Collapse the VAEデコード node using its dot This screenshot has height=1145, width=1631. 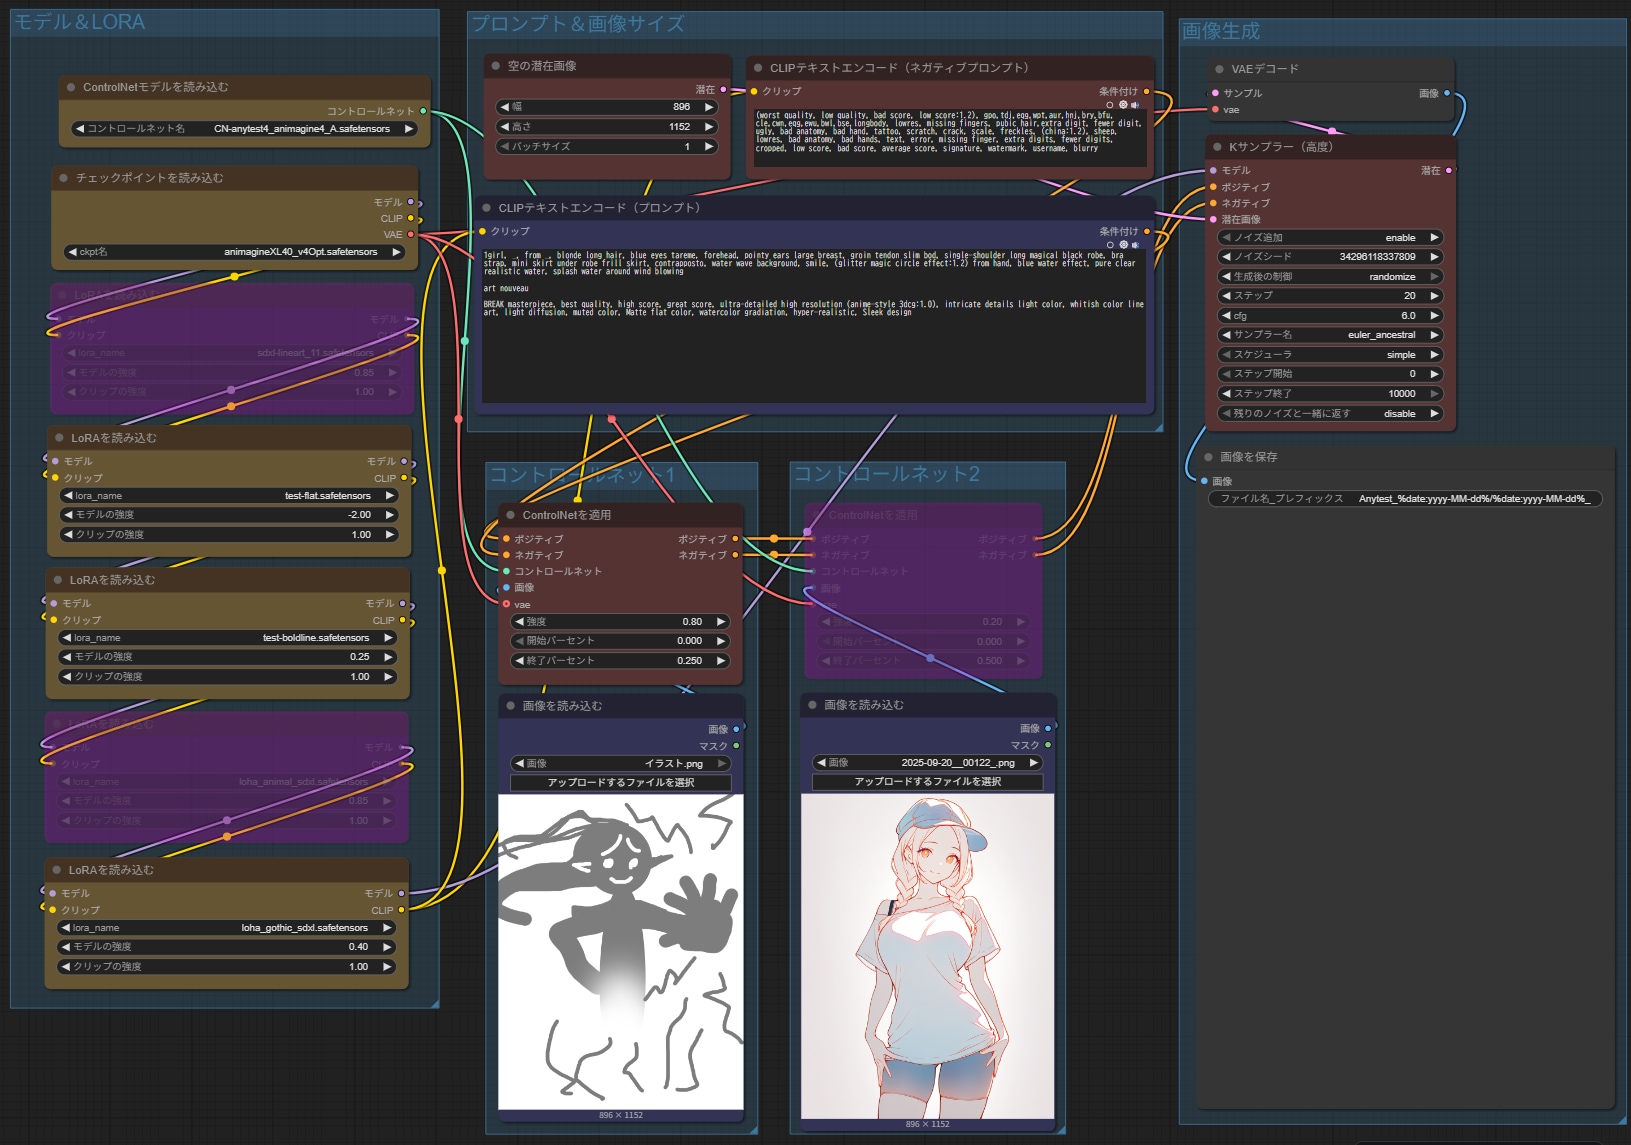point(1219,69)
